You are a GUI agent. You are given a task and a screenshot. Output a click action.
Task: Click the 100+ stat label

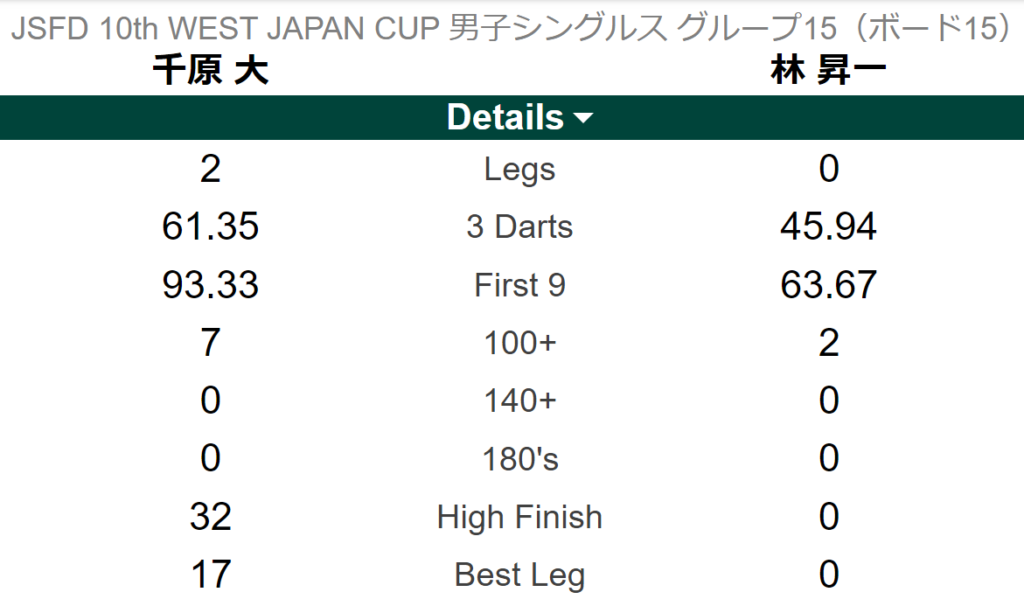tap(519, 343)
